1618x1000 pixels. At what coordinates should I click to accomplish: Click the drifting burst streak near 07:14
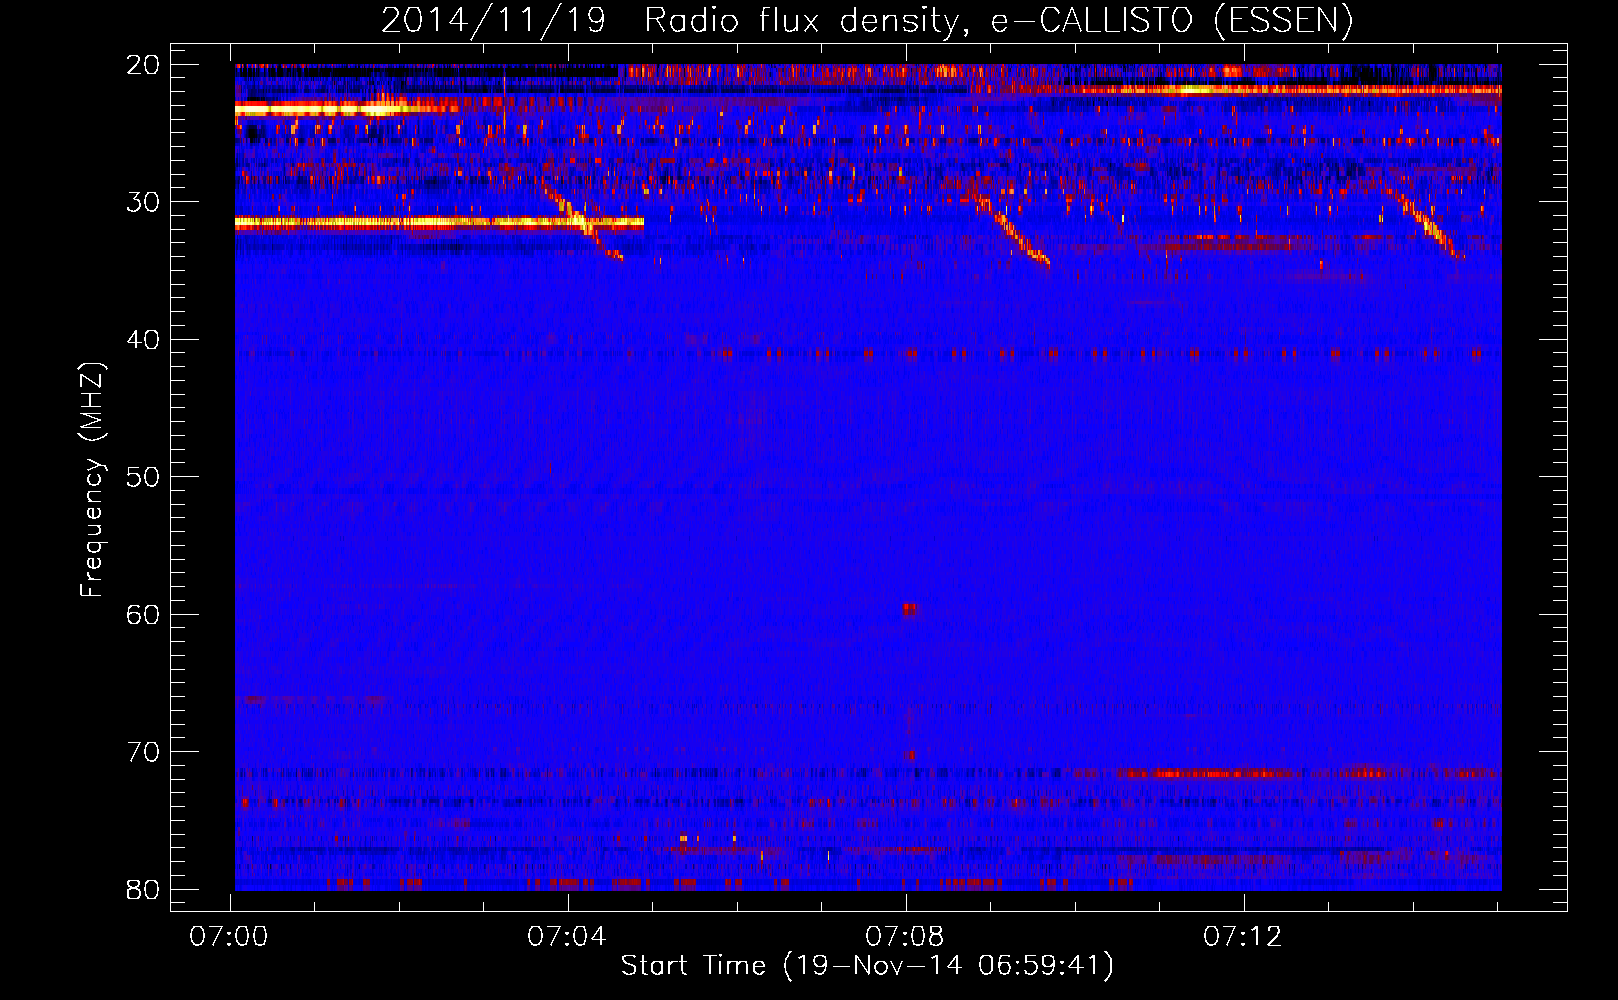(1428, 226)
